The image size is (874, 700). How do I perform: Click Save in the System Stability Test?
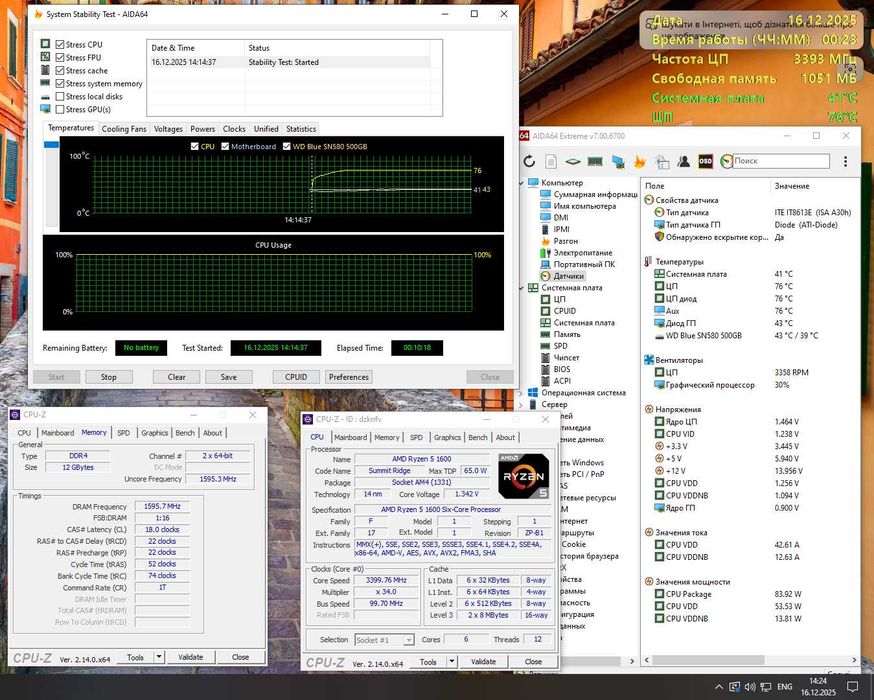pos(229,377)
